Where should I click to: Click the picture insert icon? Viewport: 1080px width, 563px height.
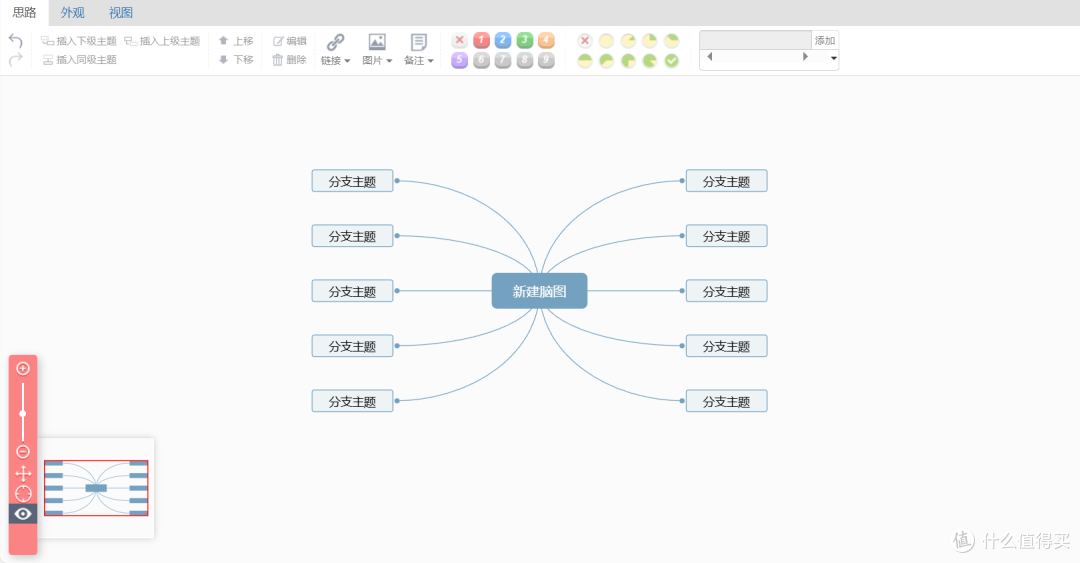[x=377, y=42]
